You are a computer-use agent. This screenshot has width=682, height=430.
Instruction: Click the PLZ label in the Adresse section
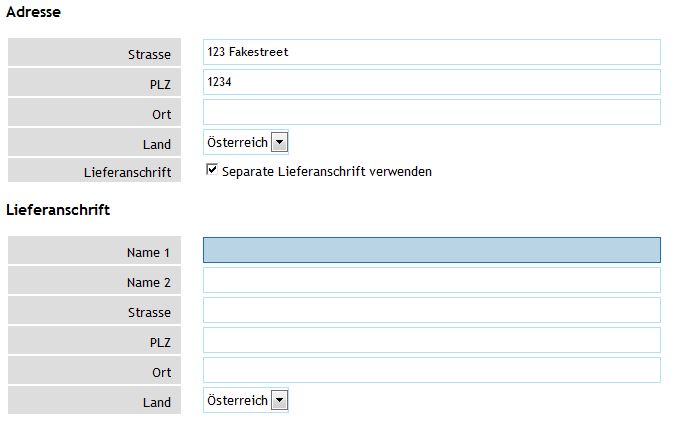tap(159, 85)
